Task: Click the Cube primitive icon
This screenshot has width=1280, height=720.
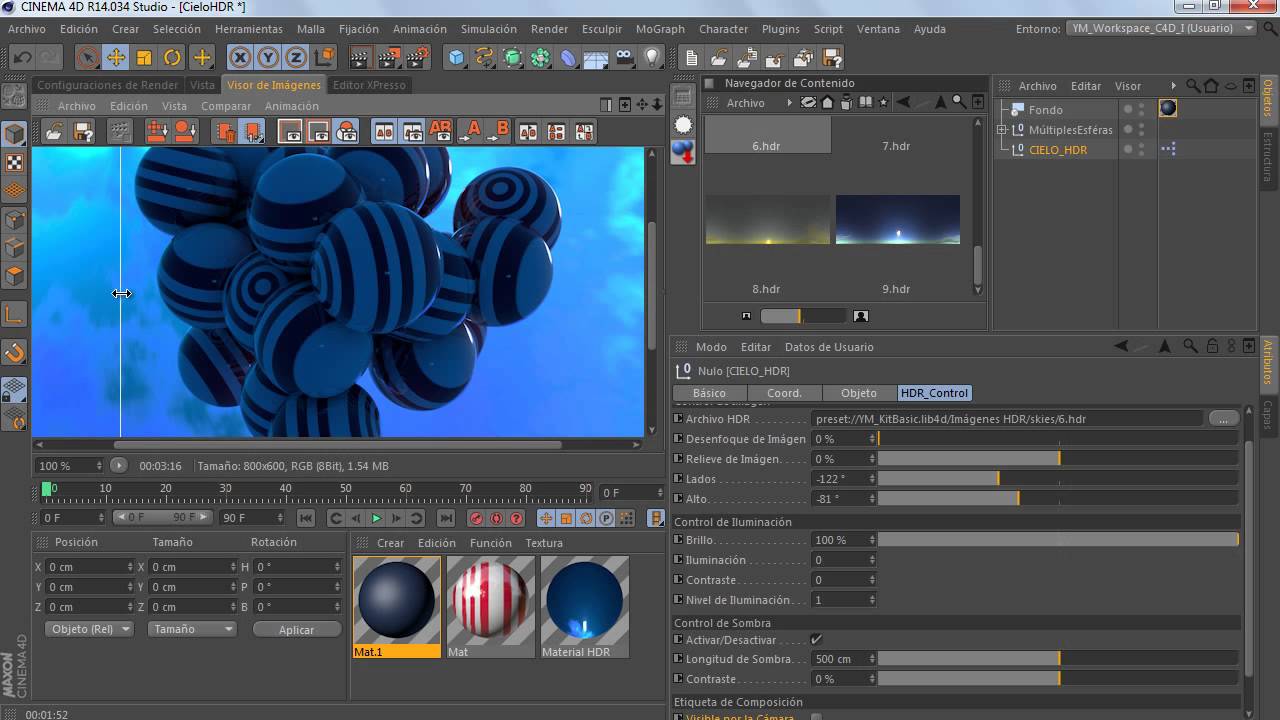Action: coord(456,57)
